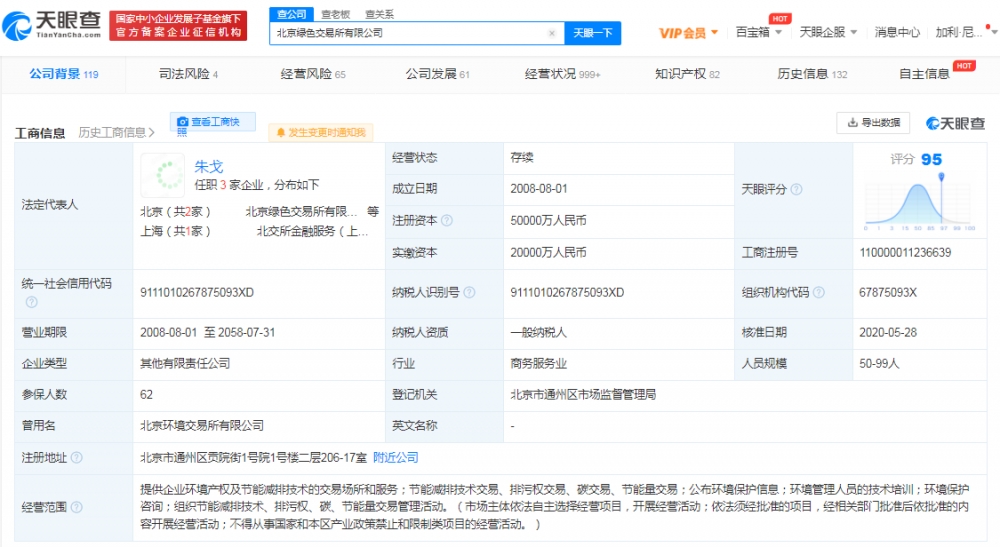Switch to 经营状况 tab
This screenshot has width=1000, height=547.
562,74
